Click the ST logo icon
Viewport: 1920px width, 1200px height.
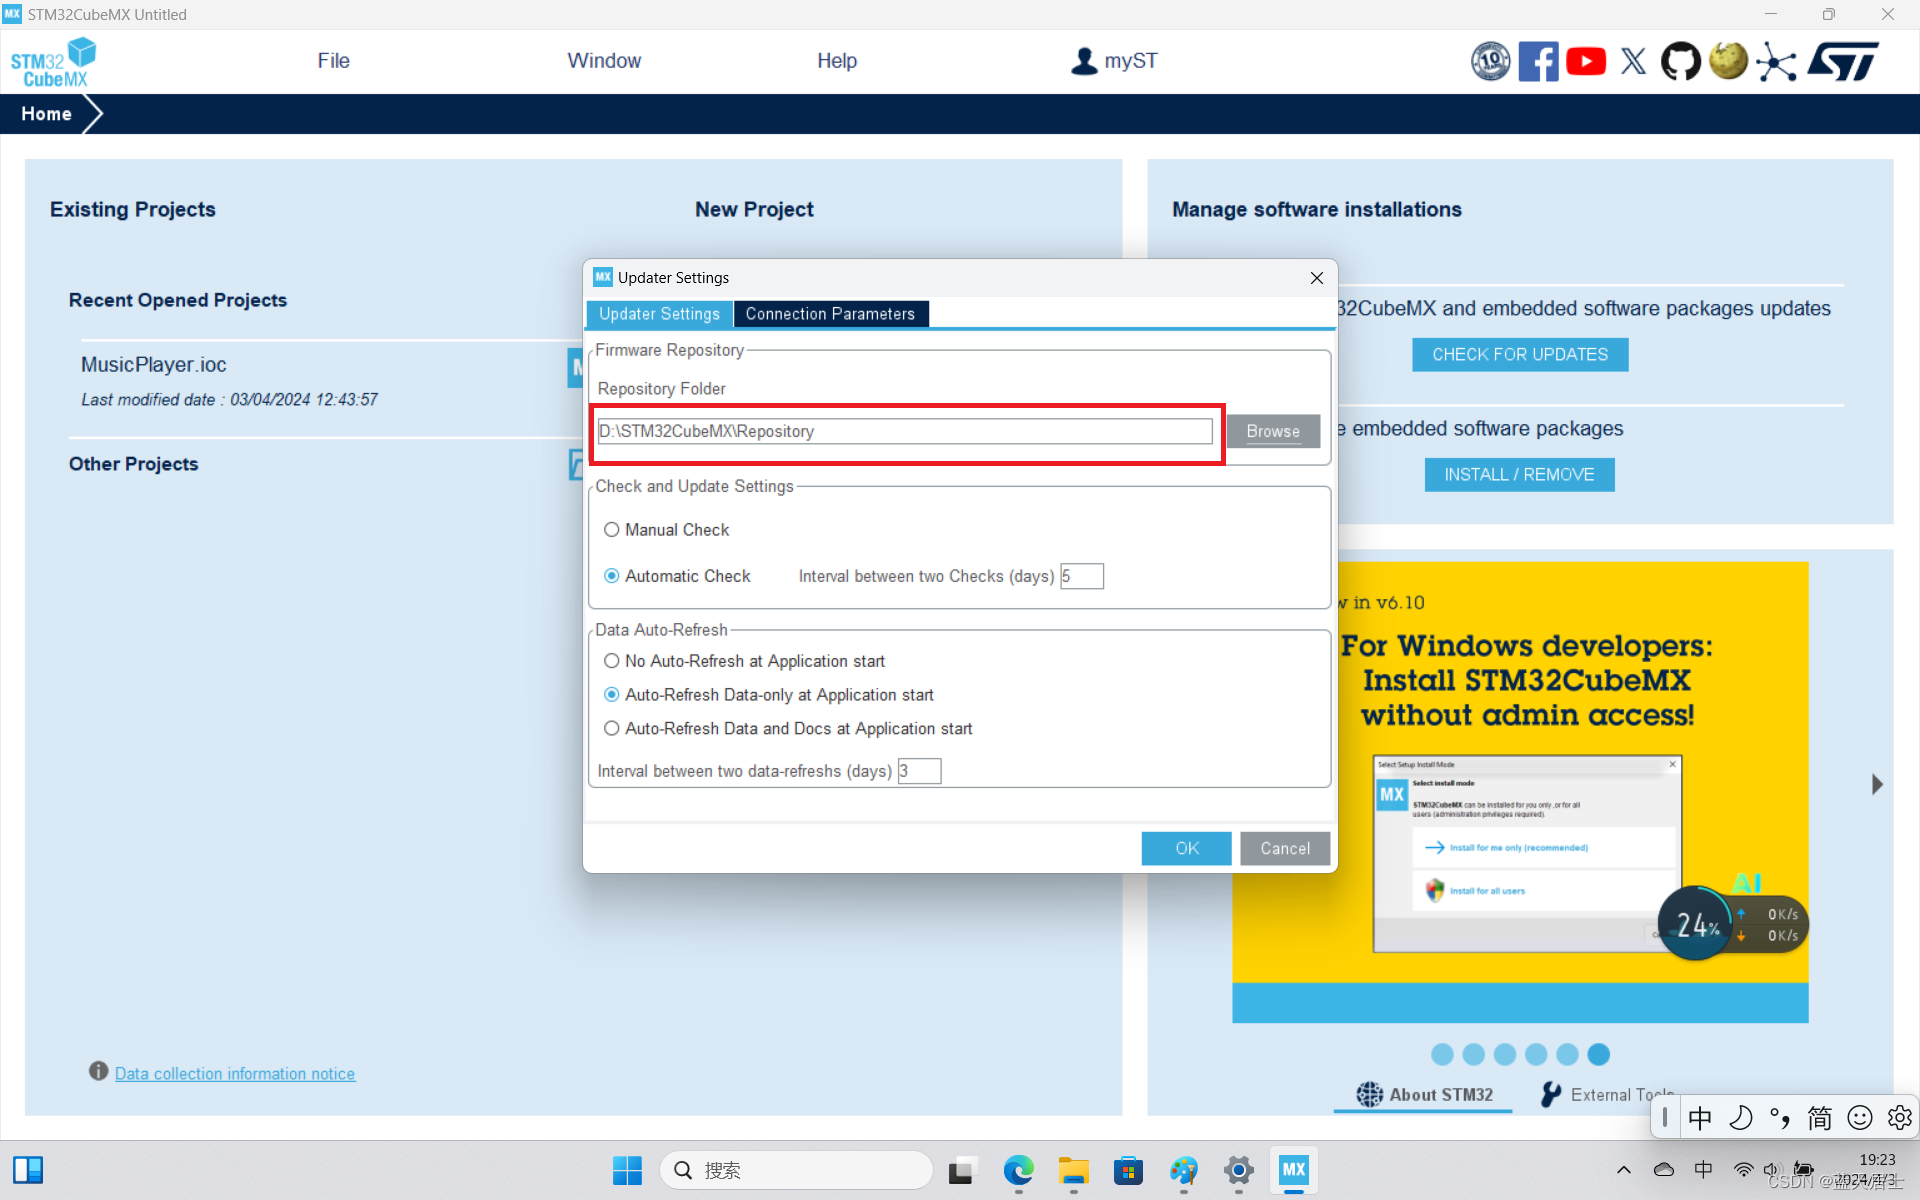pos(1843,62)
